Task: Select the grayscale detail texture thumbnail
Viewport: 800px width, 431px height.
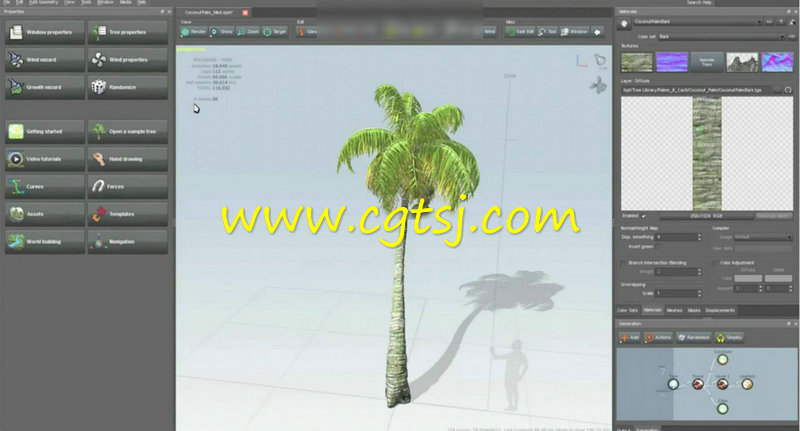Action: pos(742,62)
